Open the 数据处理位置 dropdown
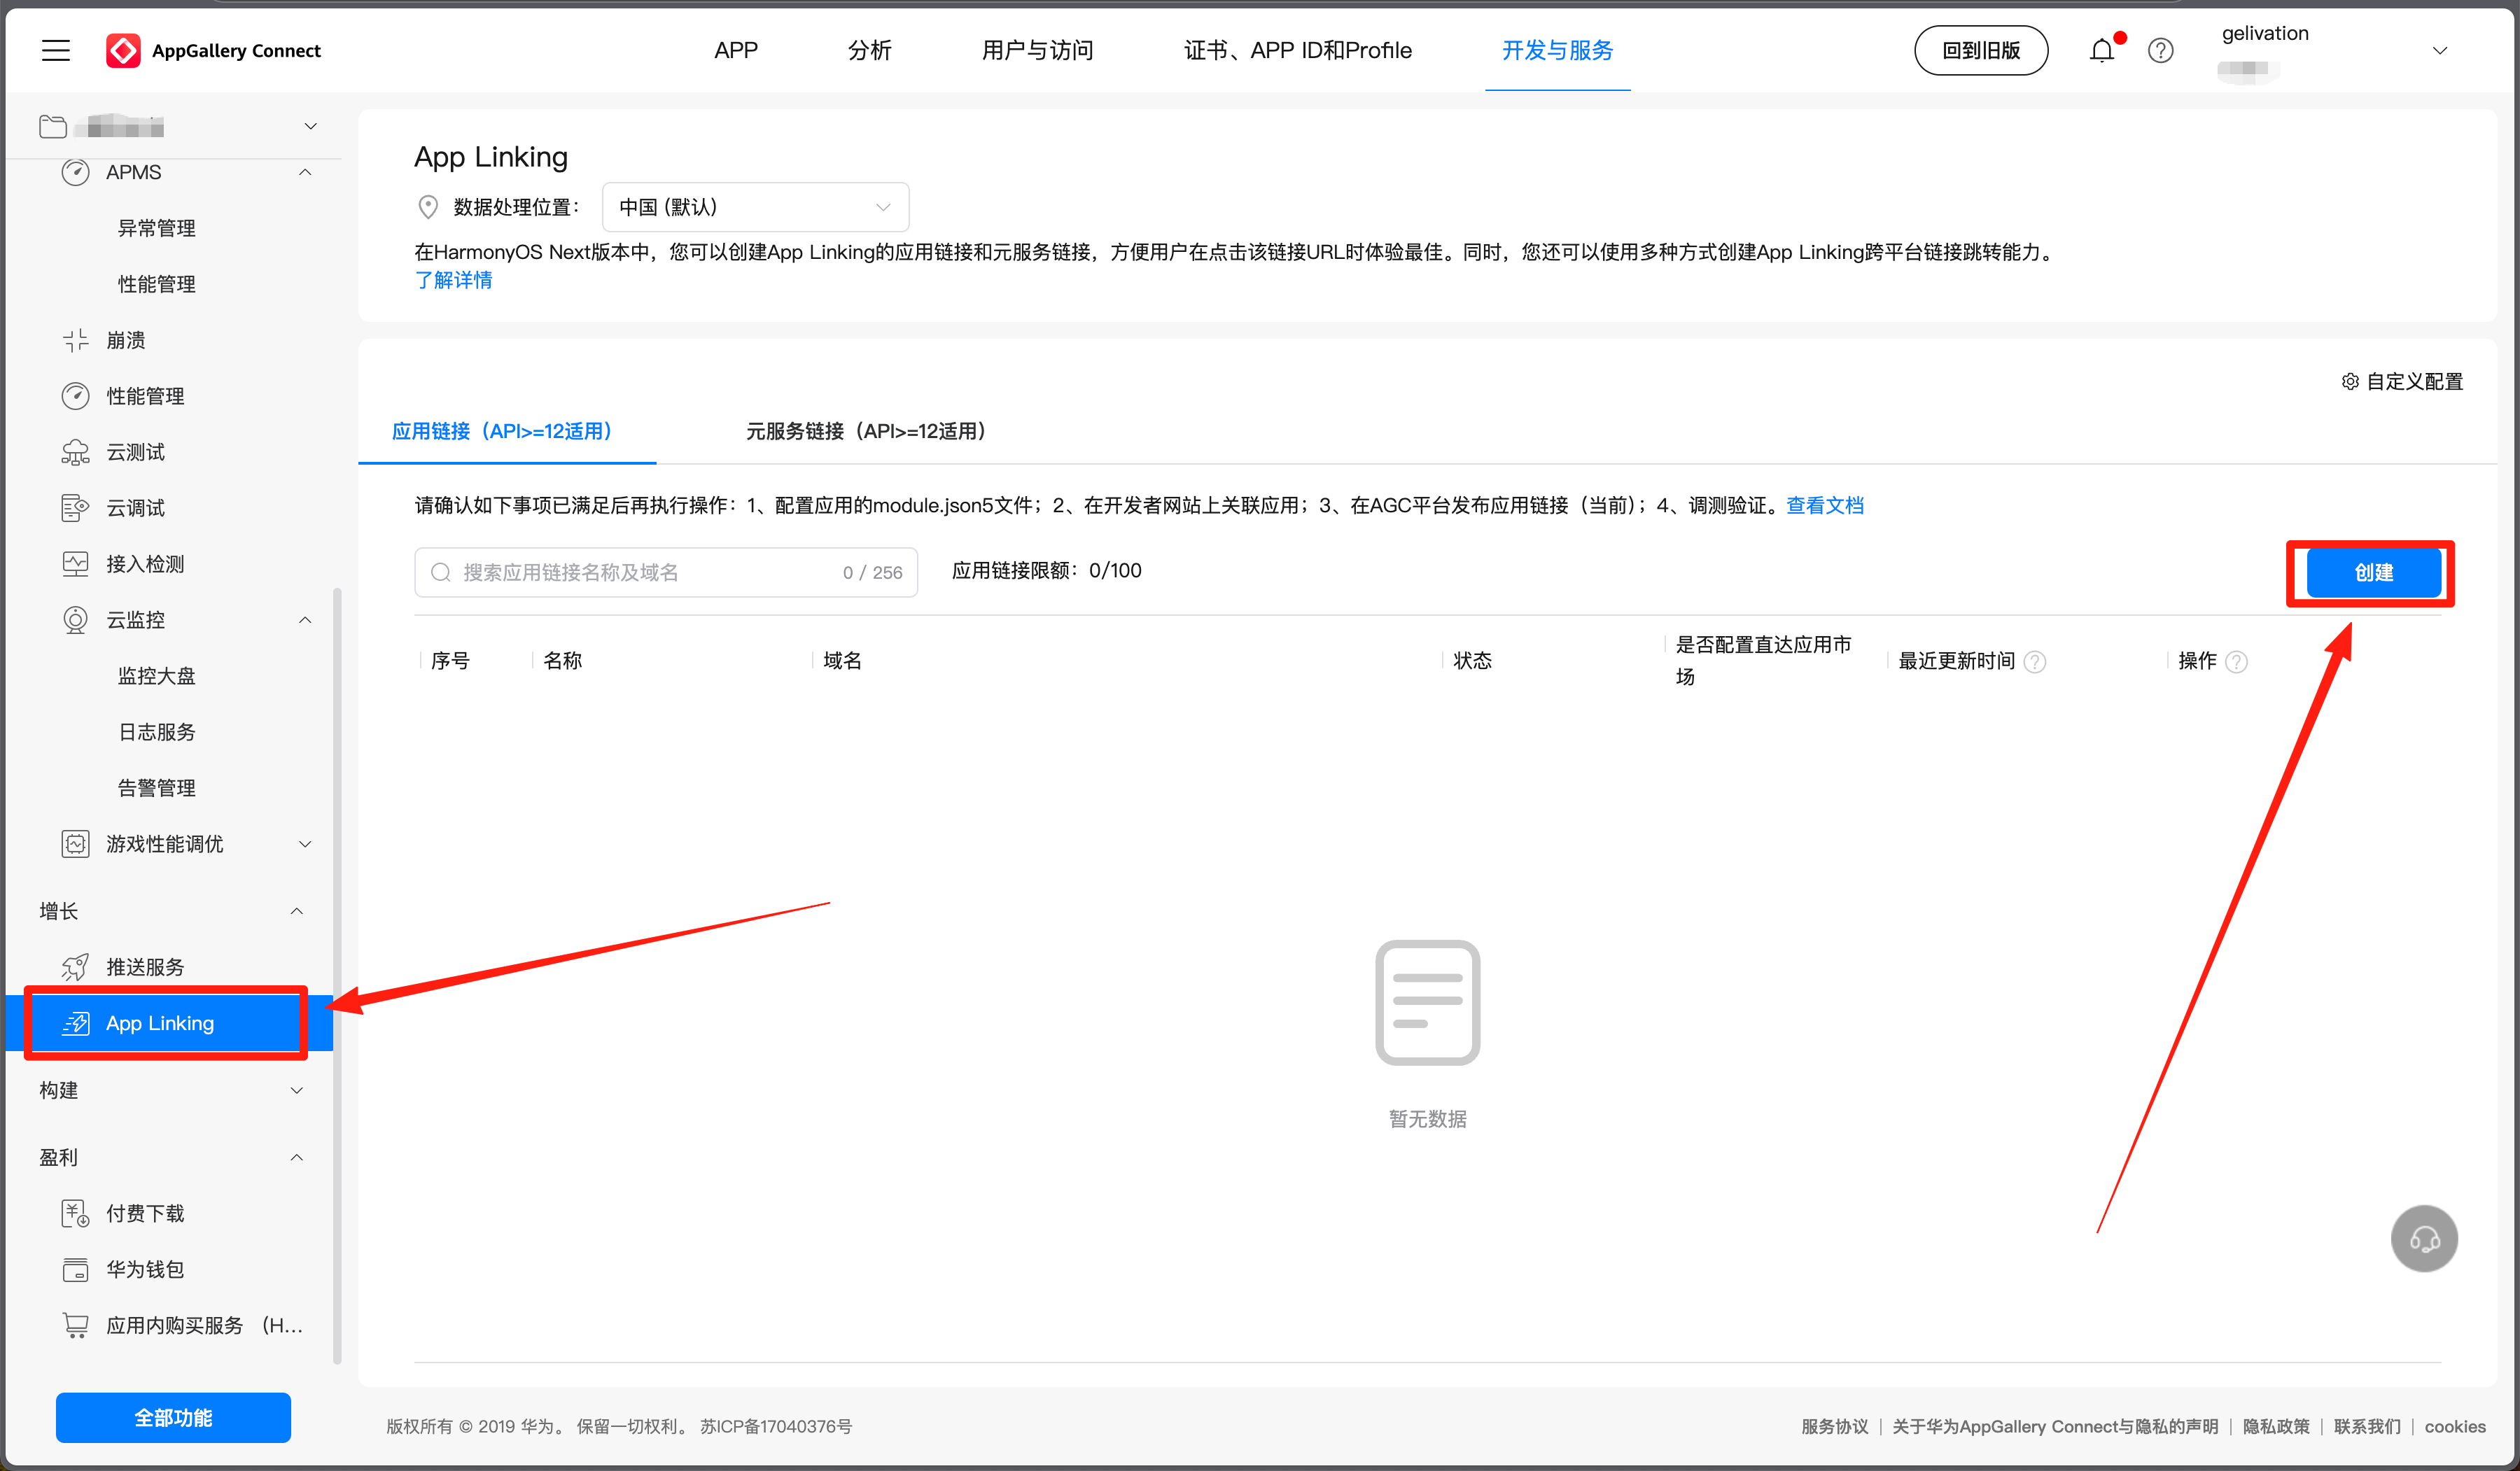 pos(755,207)
